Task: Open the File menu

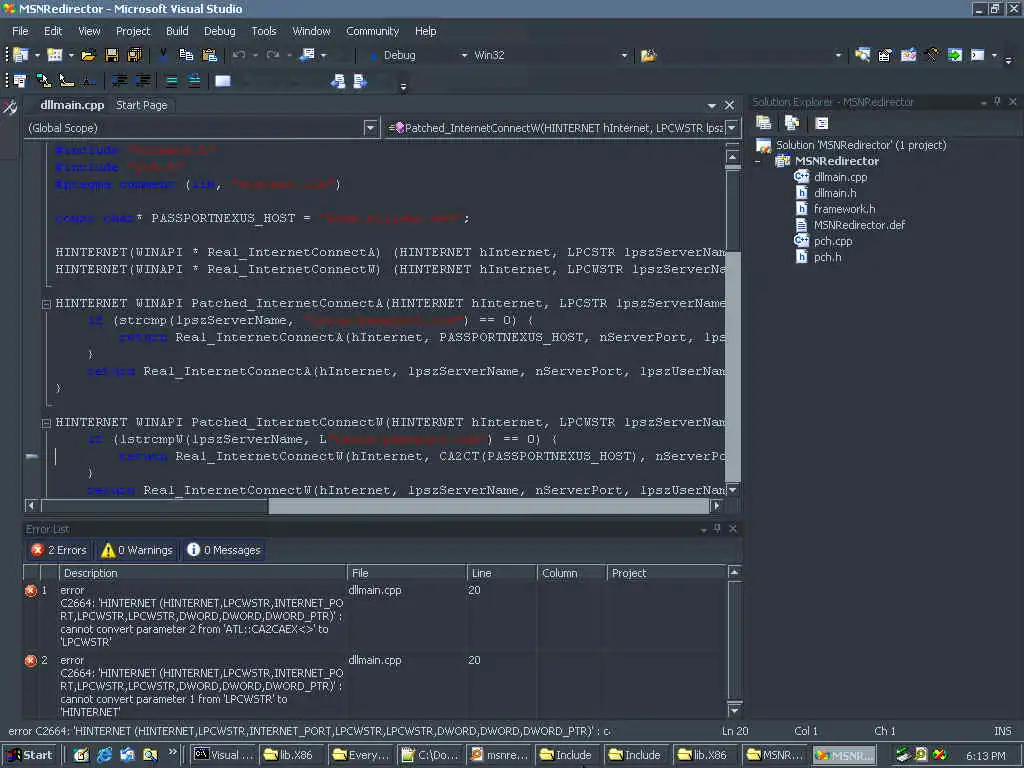Action: click(20, 31)
